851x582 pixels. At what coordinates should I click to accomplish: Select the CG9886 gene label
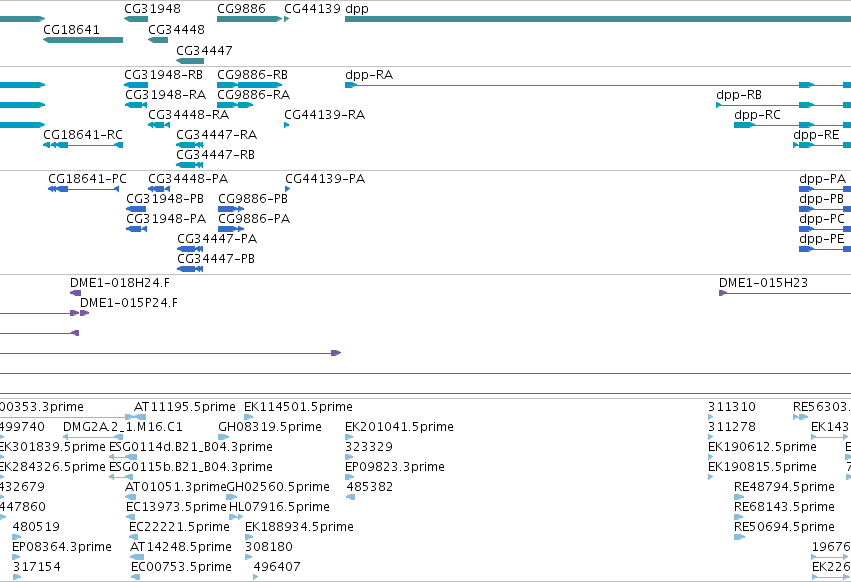241,9
